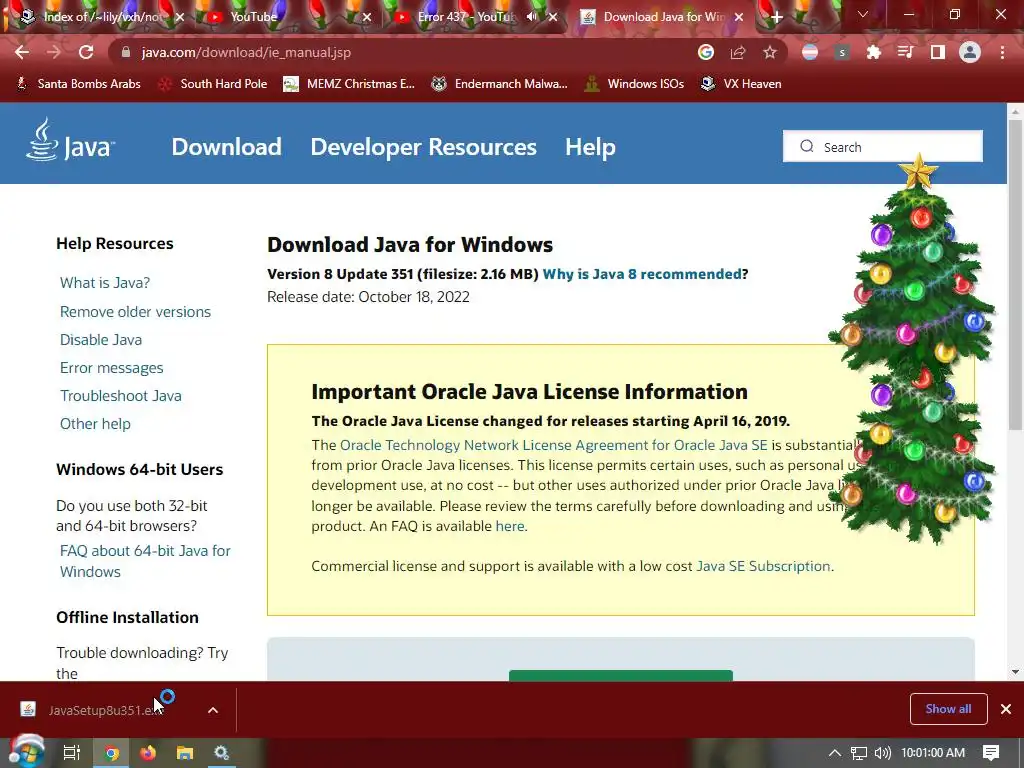Open a new browser tab
1024x768 pixels.
(x=776, y=17)
